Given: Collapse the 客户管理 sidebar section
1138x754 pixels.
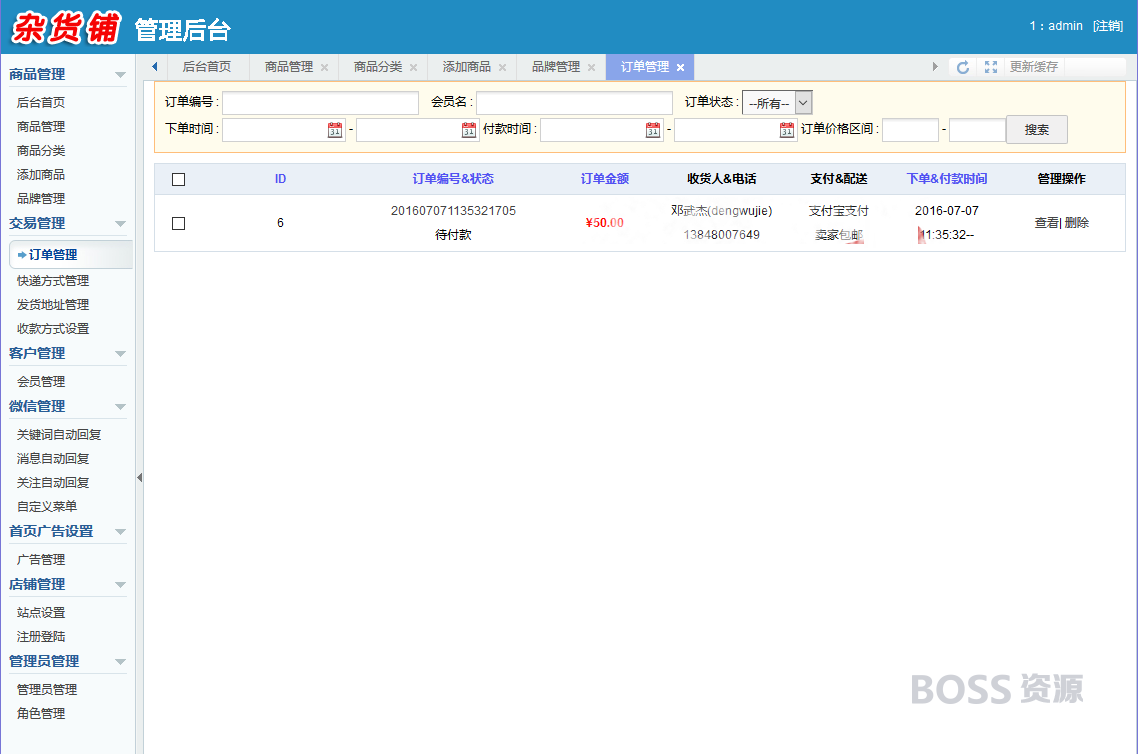Looking at the screenshot, I should (x=120, y=353).
